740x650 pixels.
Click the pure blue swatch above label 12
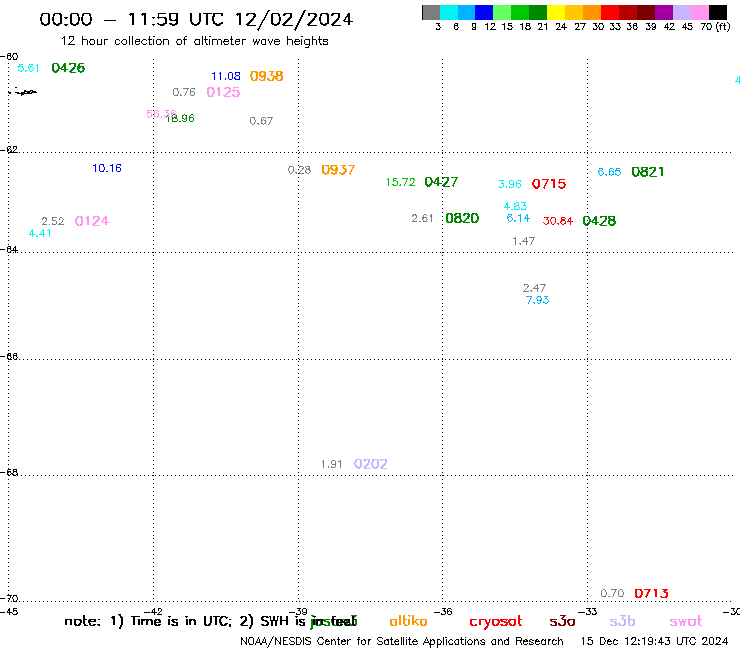tap(484, 12)
